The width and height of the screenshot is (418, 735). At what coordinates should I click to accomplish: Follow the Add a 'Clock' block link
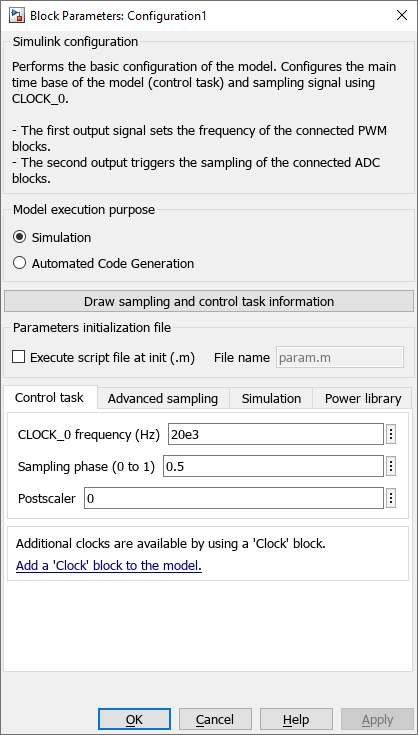pyautogui.click(x=109, y=565)
